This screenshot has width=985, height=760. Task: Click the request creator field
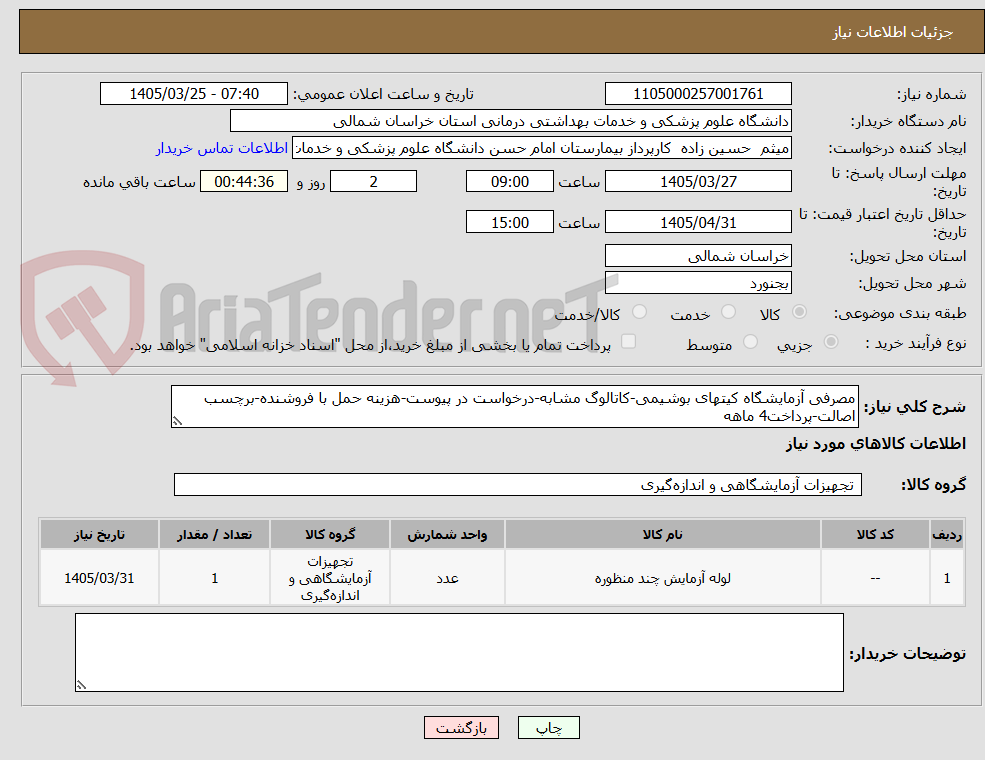click(x=541, y=148)
